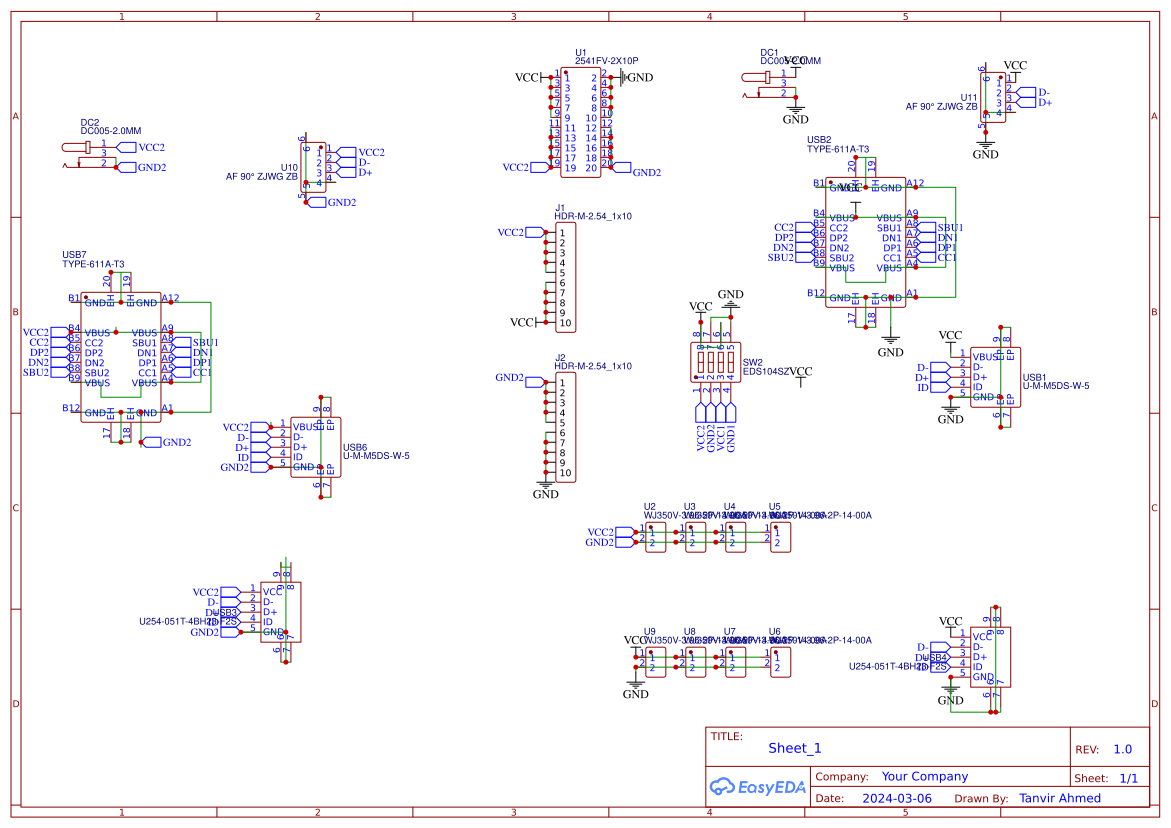The width and height of the screenshot is (1171, 828).
Task: Toggle switch position 4 on SW2
Action: click(731, 362)
